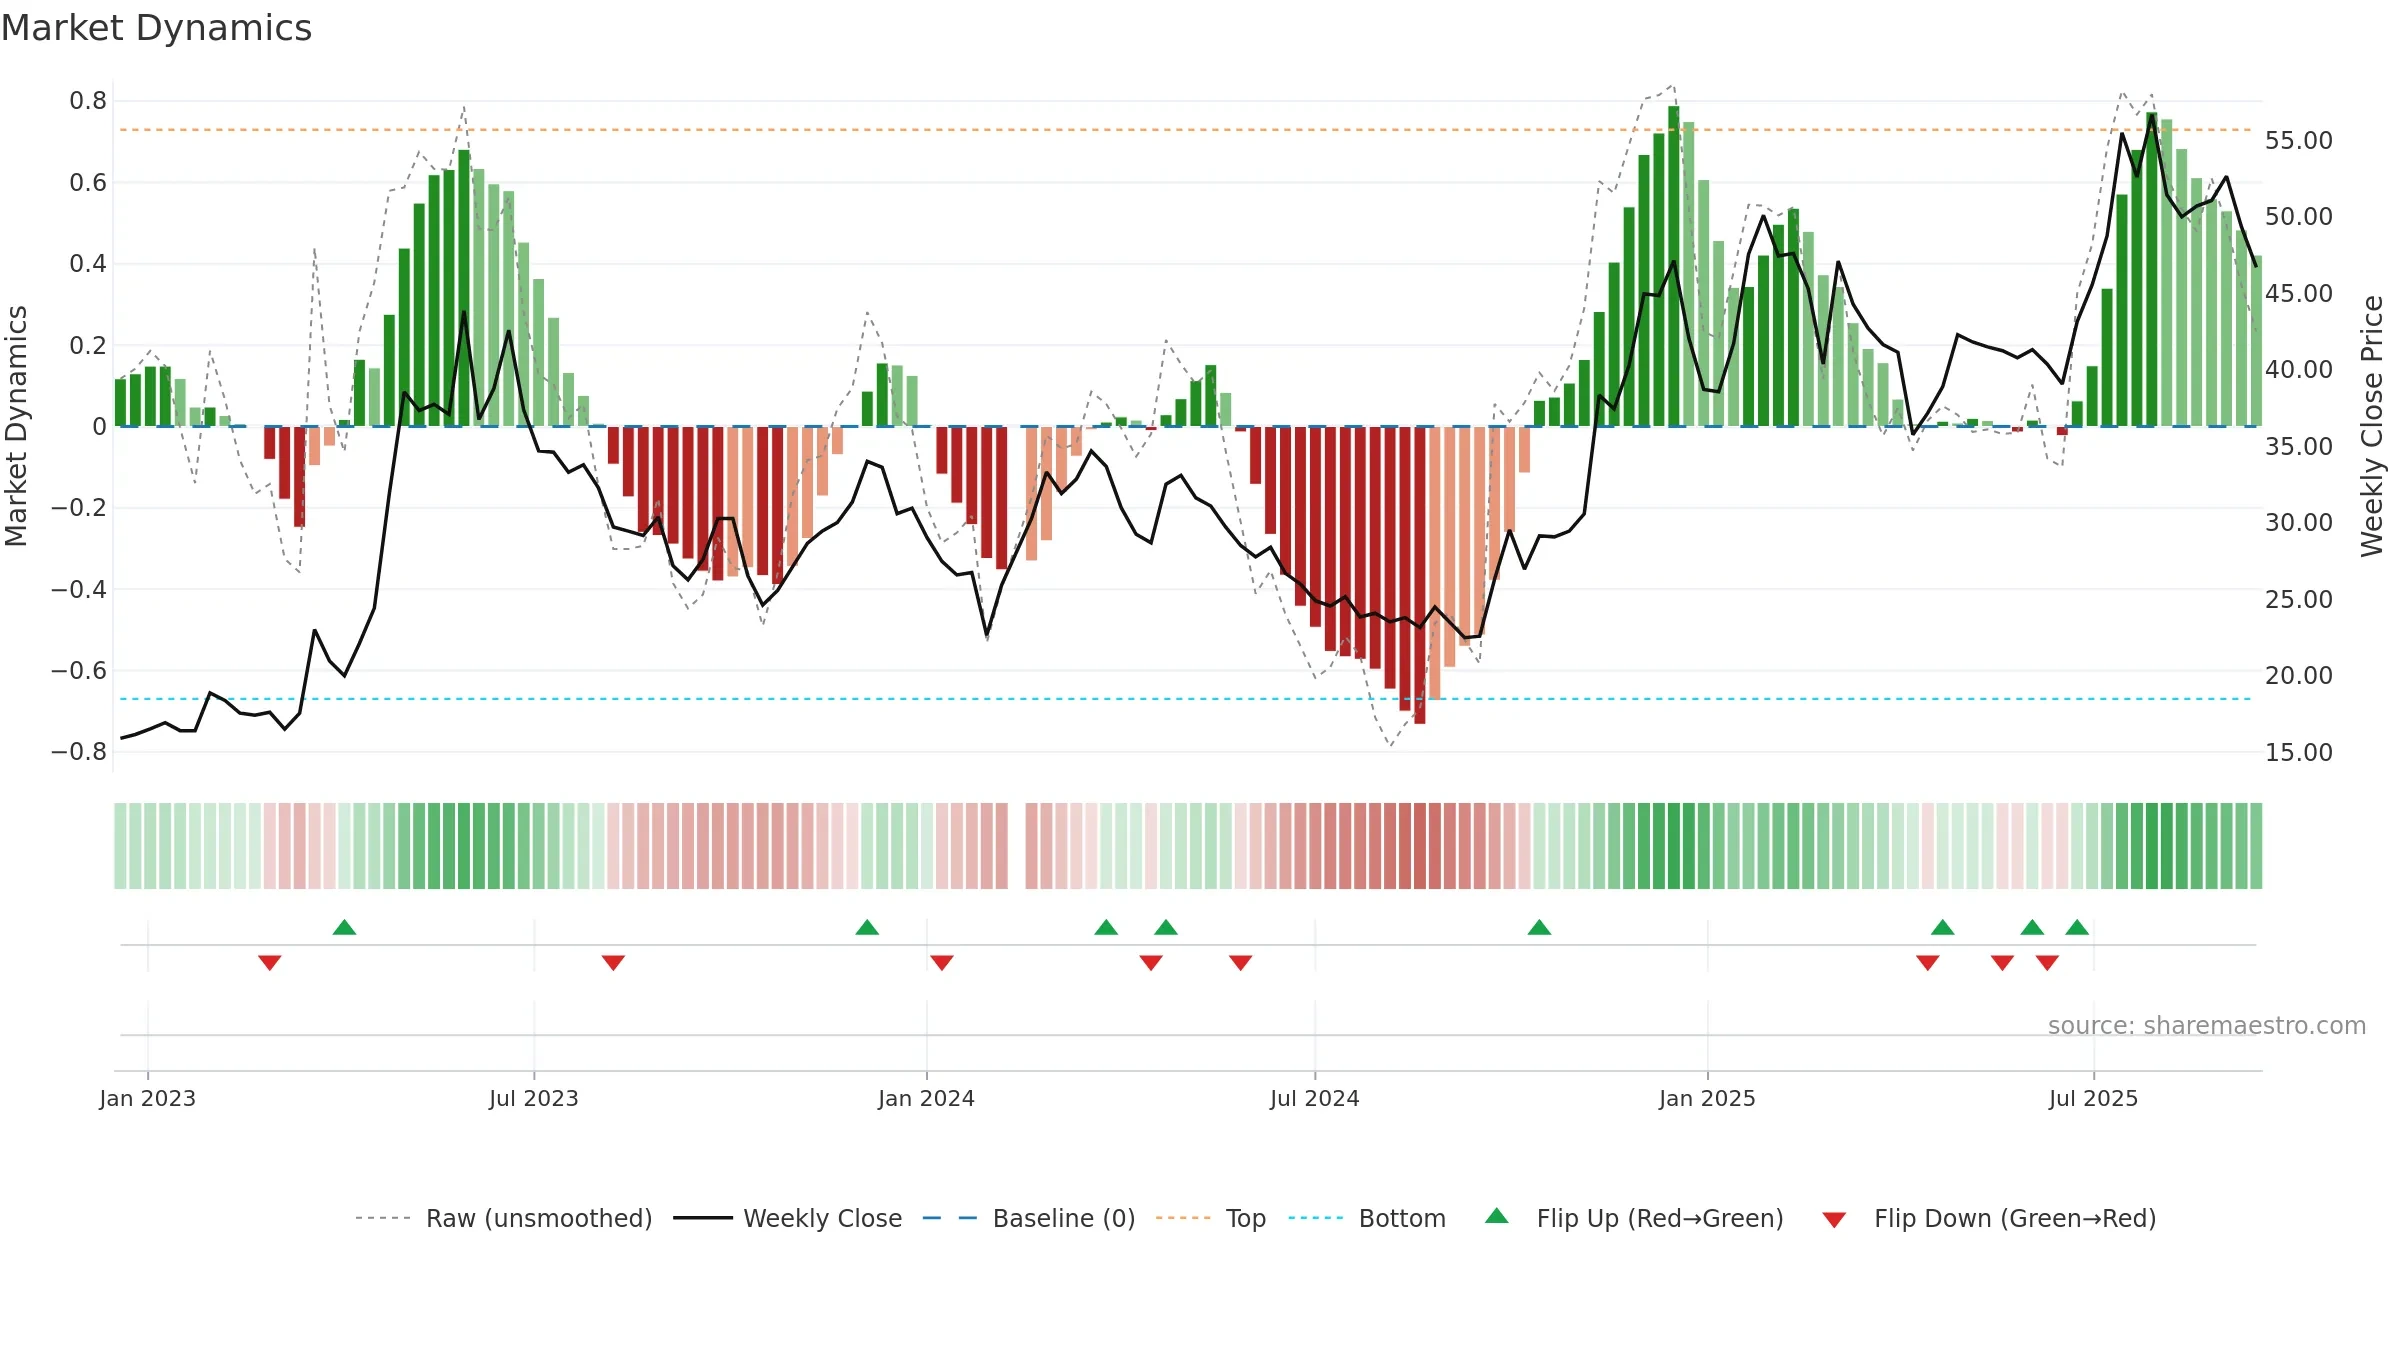Viewport: 2400px width, 1350px height.
Task: Click the 35.00 price axis tick
Action: point(2299,447)
